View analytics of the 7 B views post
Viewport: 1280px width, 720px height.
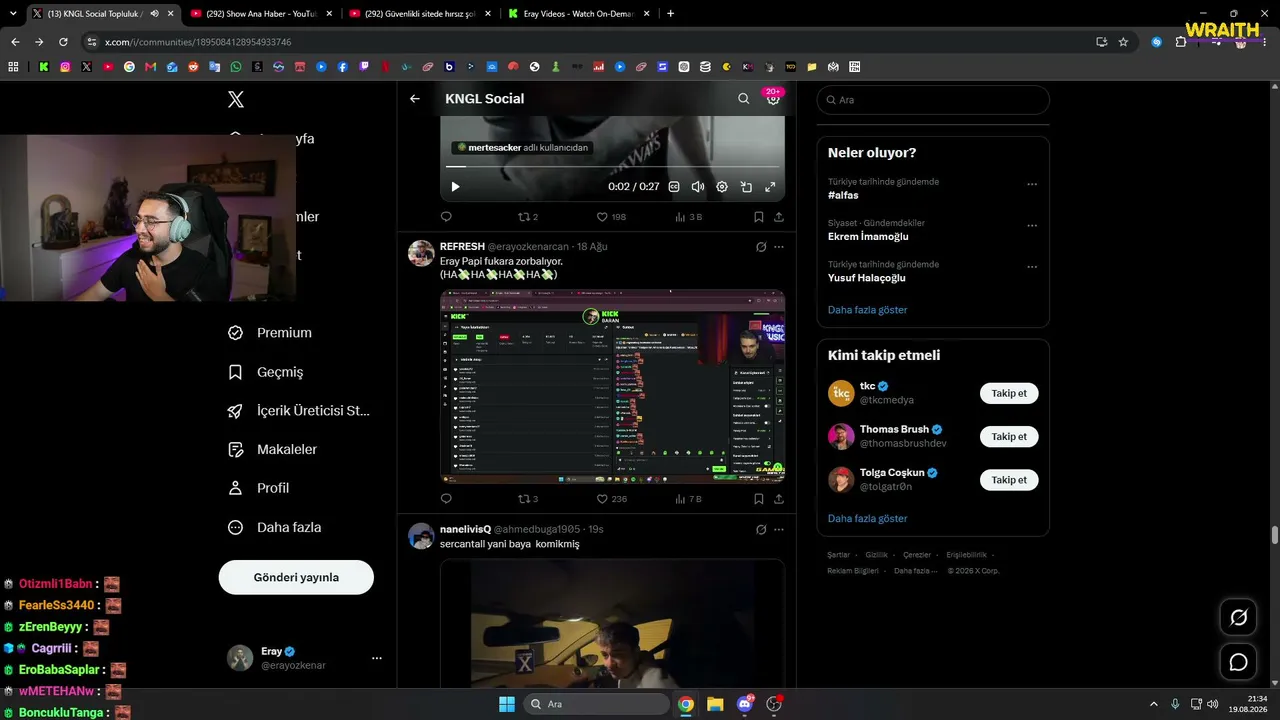[x=689, y=499]
